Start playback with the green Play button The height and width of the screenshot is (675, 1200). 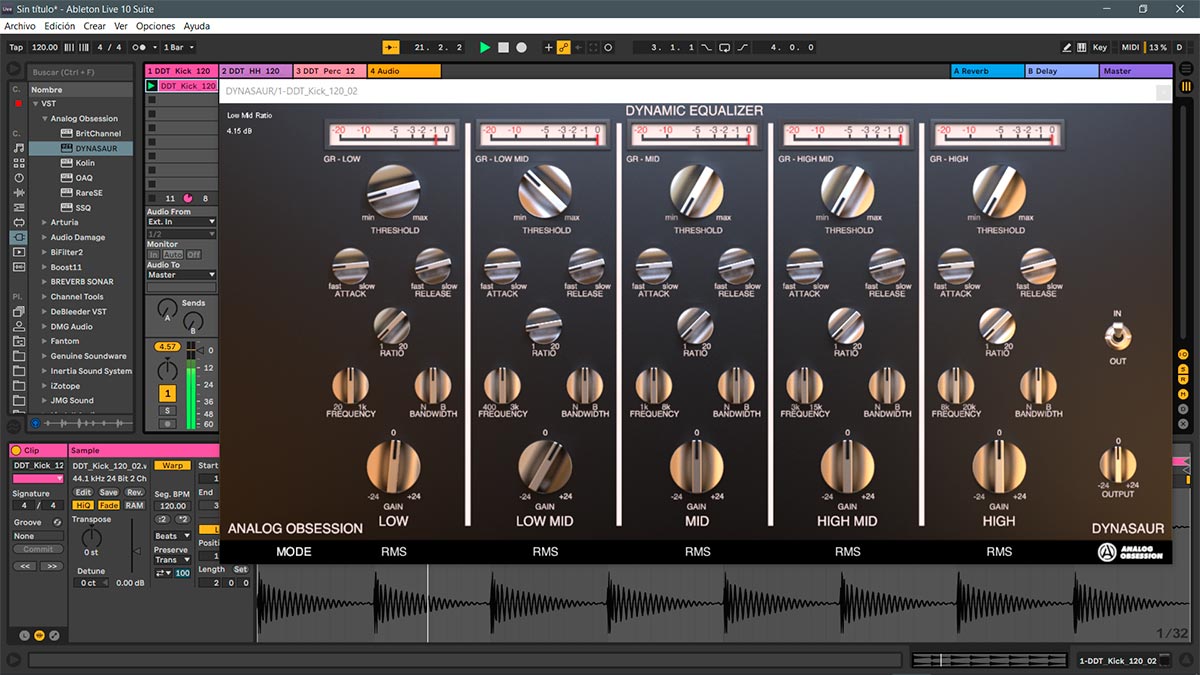coord(485,47)
